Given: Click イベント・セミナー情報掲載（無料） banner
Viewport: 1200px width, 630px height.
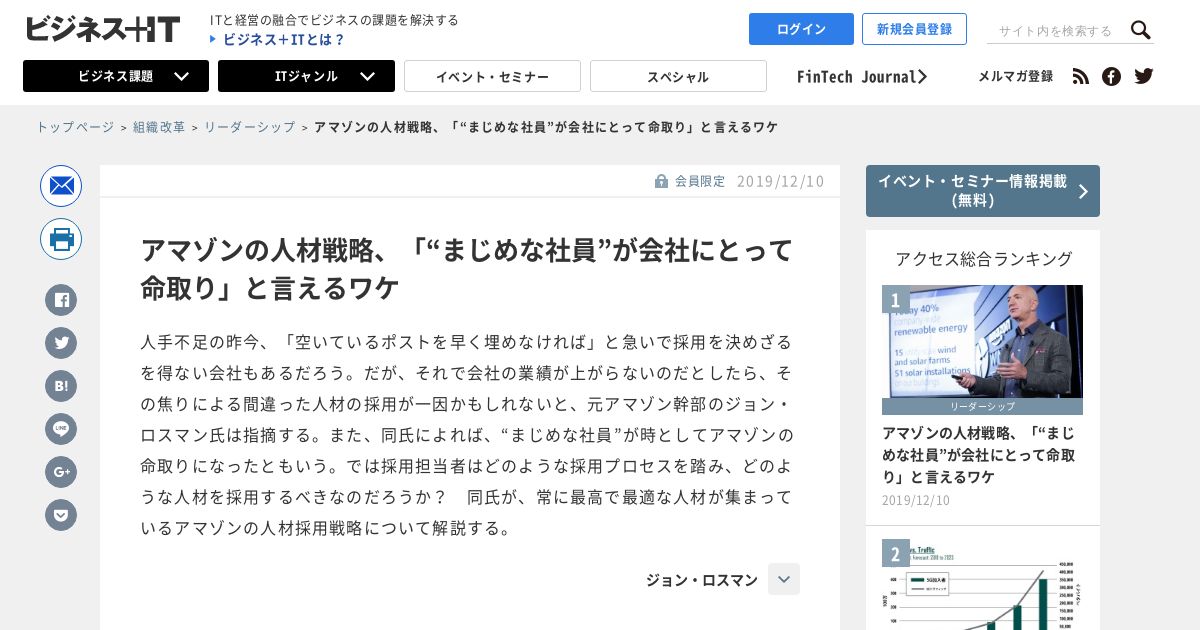Looking at the screenshot, I should point(983,191).
